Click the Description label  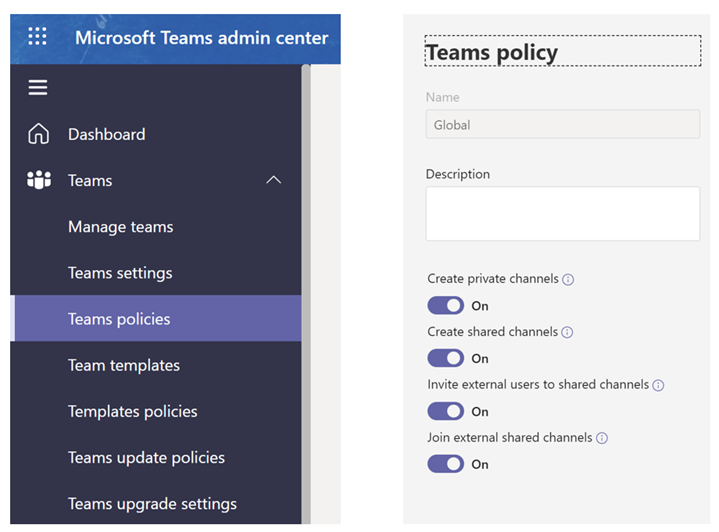(x=458, y=174)
